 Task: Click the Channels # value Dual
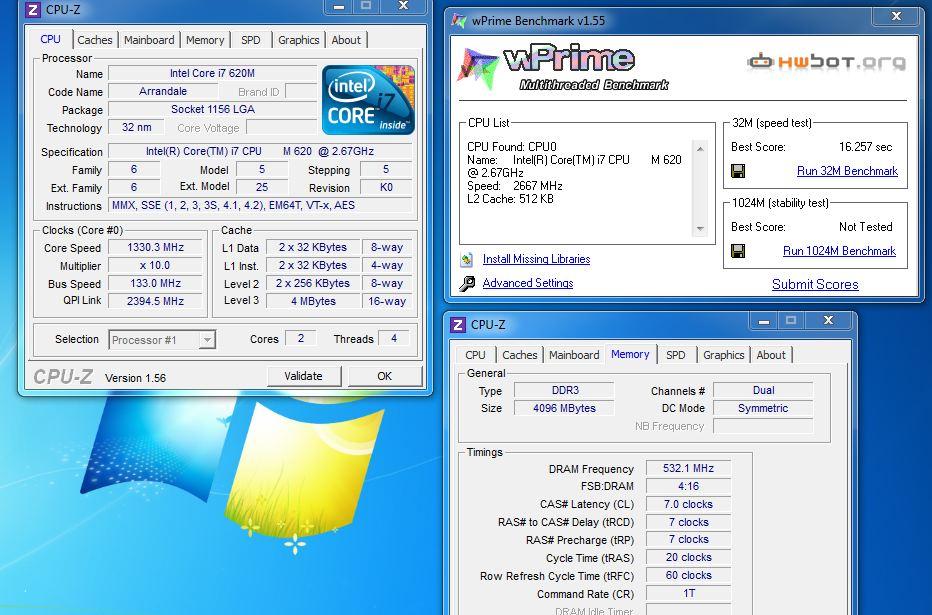click(763, 390)
